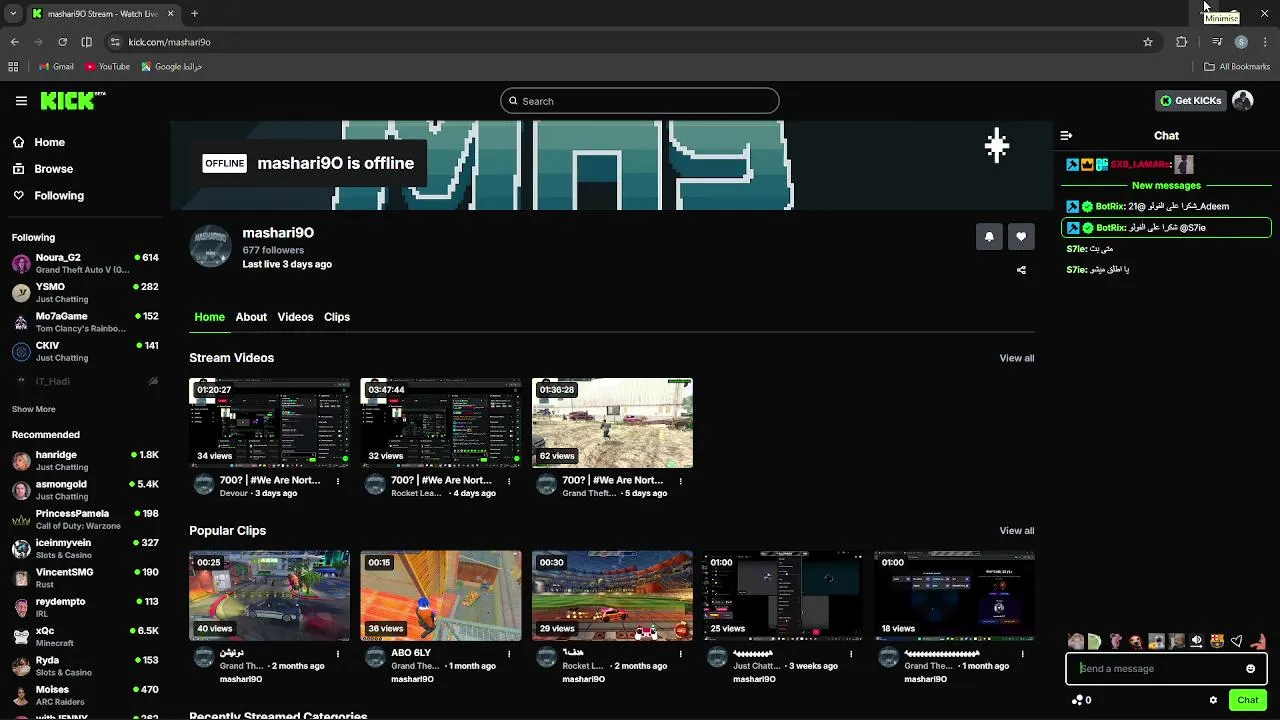Open browser extensions puzzle icon
The height and width of the screenshot is (720, 1280).
point(1182,42)
